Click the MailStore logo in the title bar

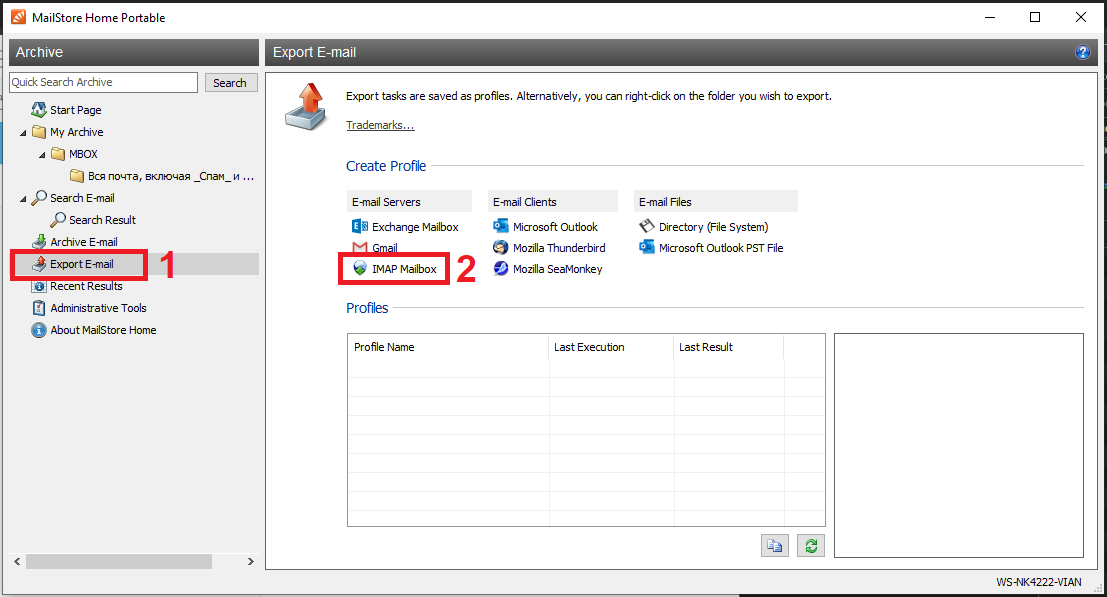tap(18, 17)
